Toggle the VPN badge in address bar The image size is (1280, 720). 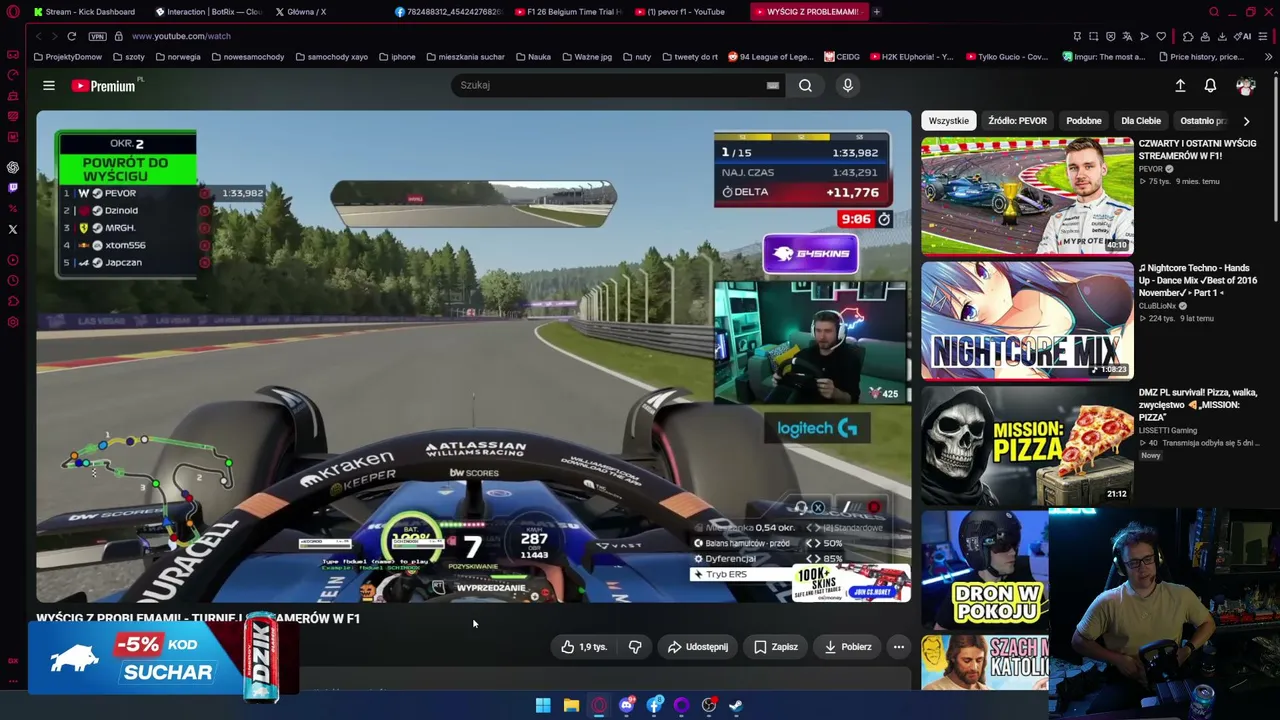coord(97,36)
